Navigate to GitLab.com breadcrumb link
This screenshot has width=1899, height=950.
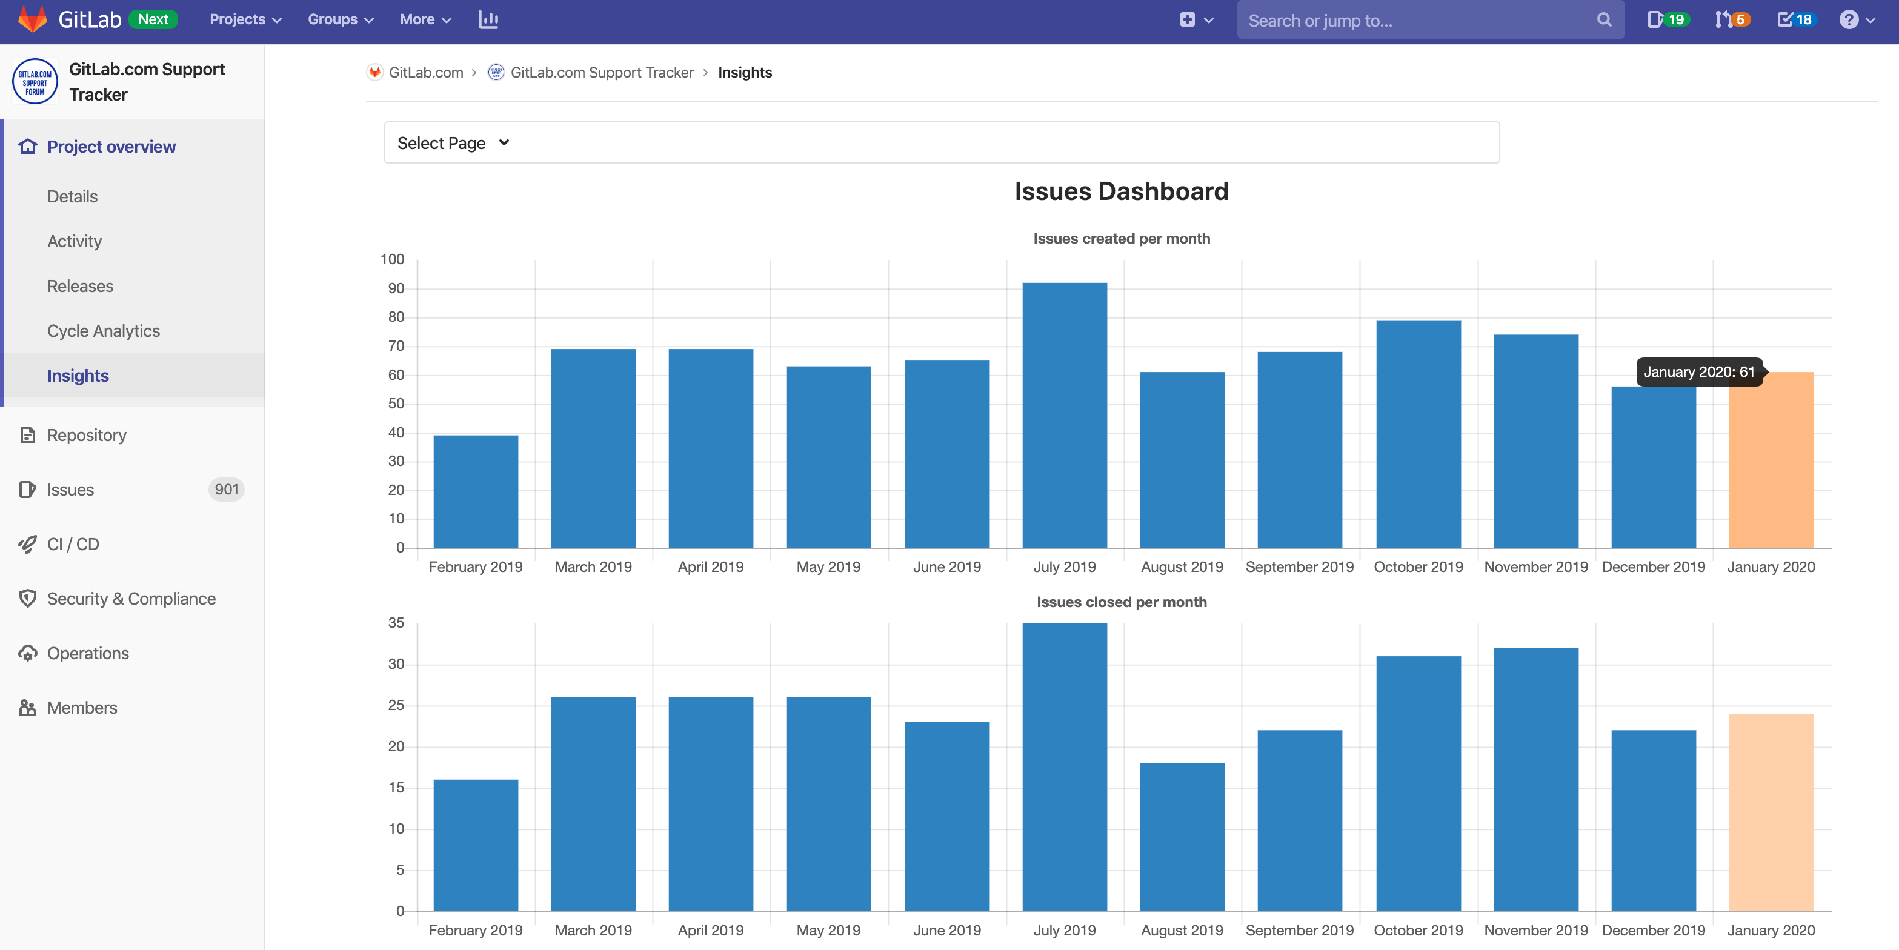(425, 72)
